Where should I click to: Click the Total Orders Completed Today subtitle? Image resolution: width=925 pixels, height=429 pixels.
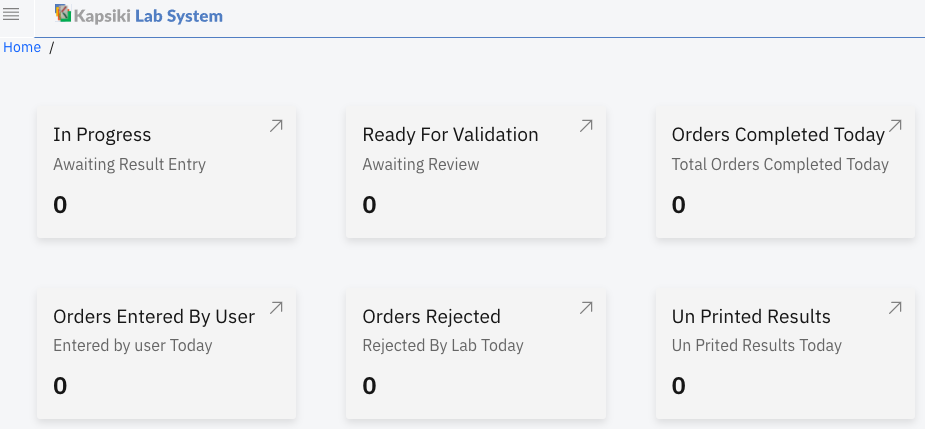pos(780,164)
